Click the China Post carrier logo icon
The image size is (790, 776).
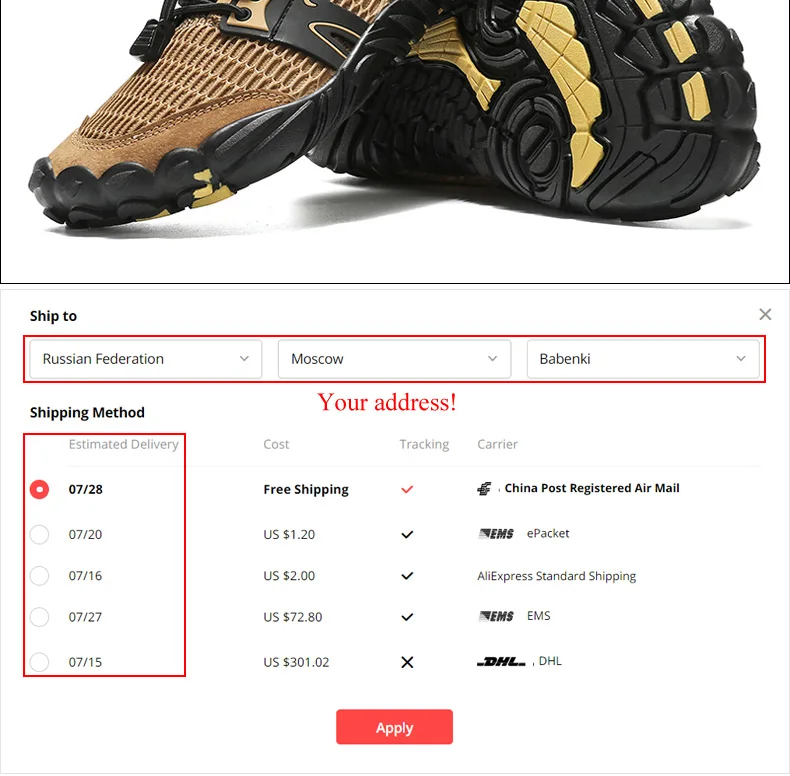coord(484,488)
